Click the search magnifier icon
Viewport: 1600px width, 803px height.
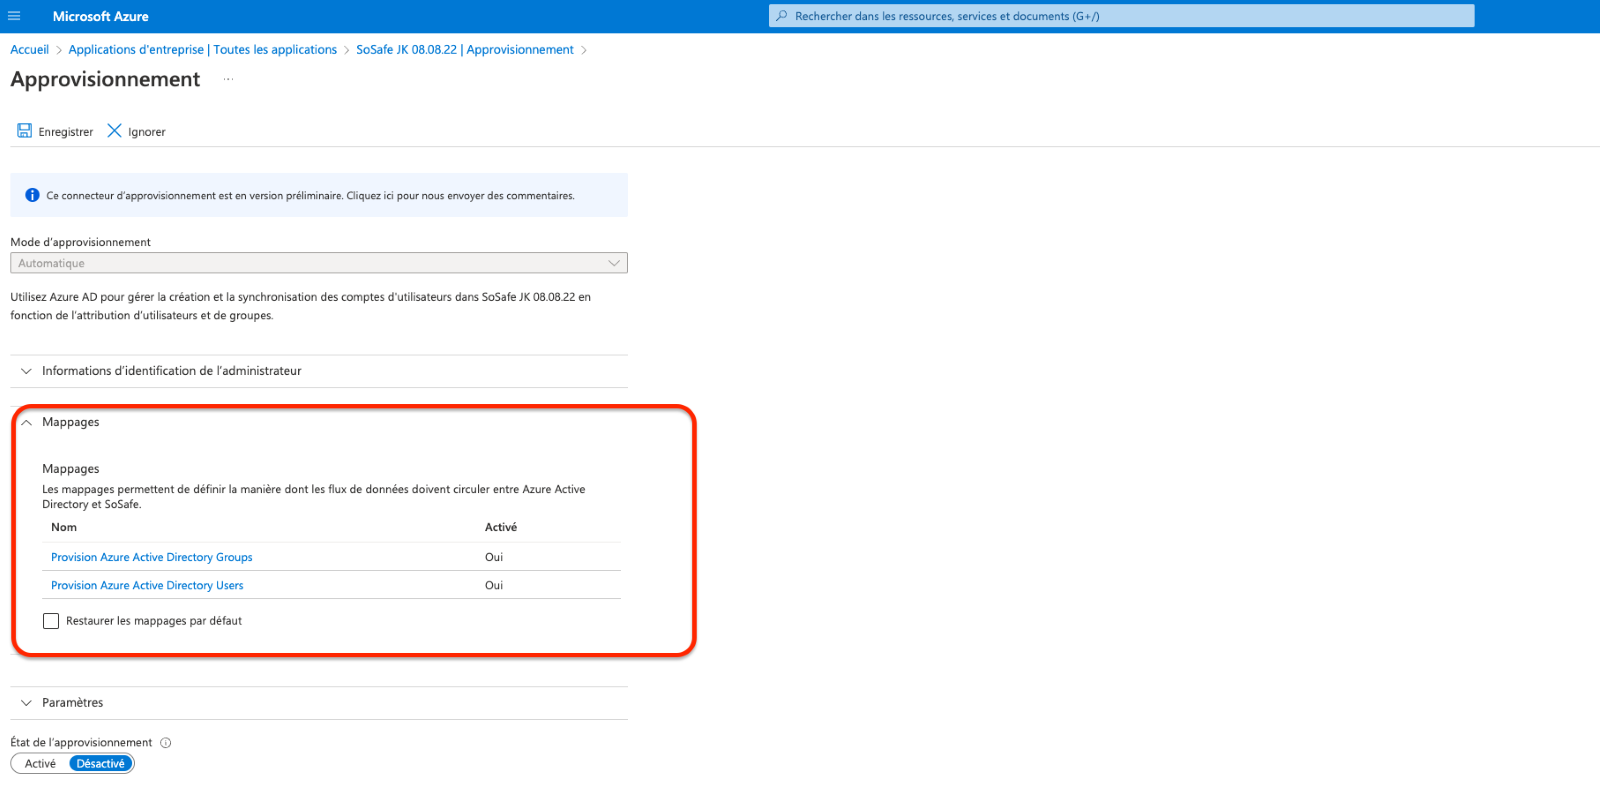click(782, 16)
